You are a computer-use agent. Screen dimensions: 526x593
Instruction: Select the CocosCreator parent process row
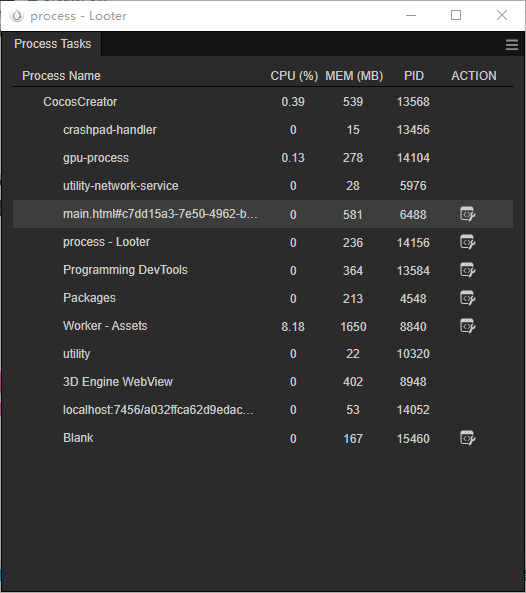pos(263,102)
